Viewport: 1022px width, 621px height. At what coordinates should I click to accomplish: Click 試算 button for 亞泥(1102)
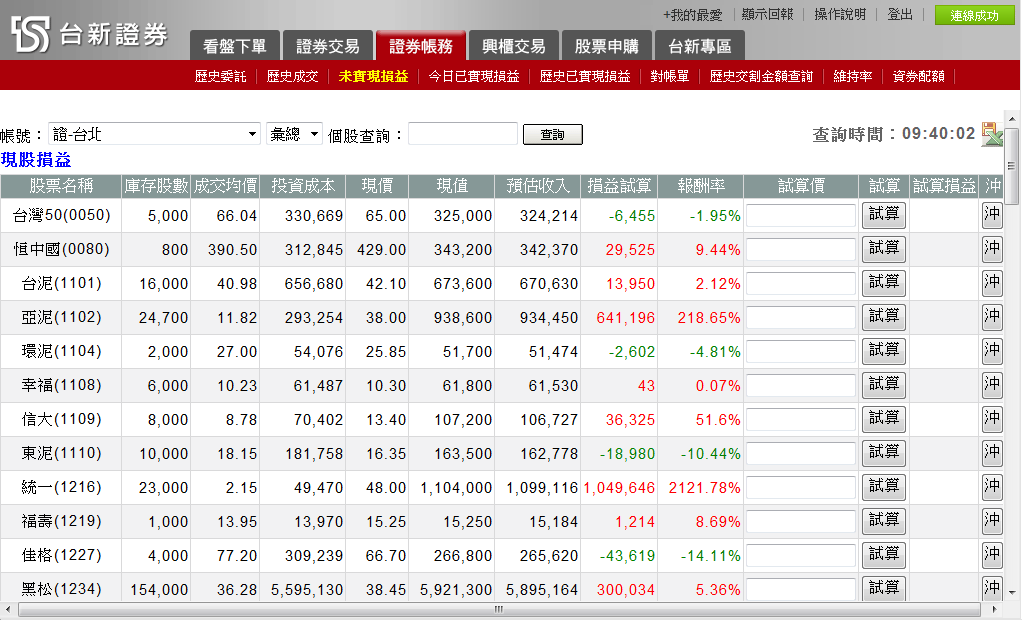(883, 317)
